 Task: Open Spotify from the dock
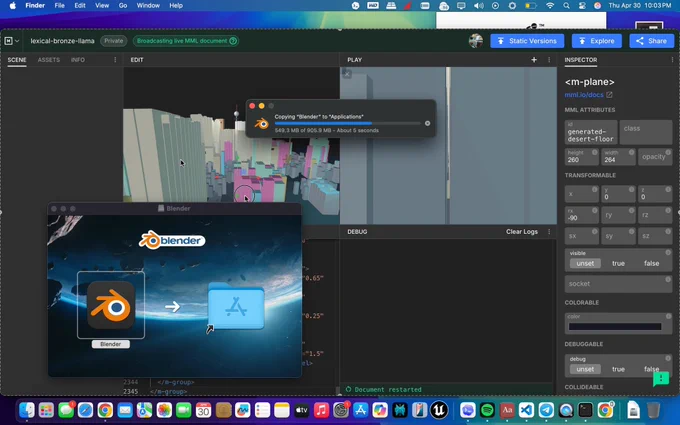click(487, 410)
